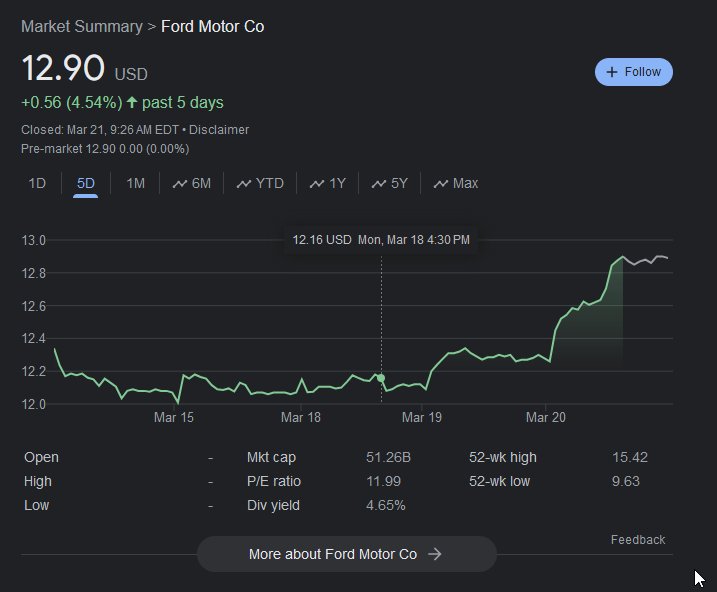The image size is (717, 592).
Task: Open the Disclaimer link
Action: pos(219,130)
